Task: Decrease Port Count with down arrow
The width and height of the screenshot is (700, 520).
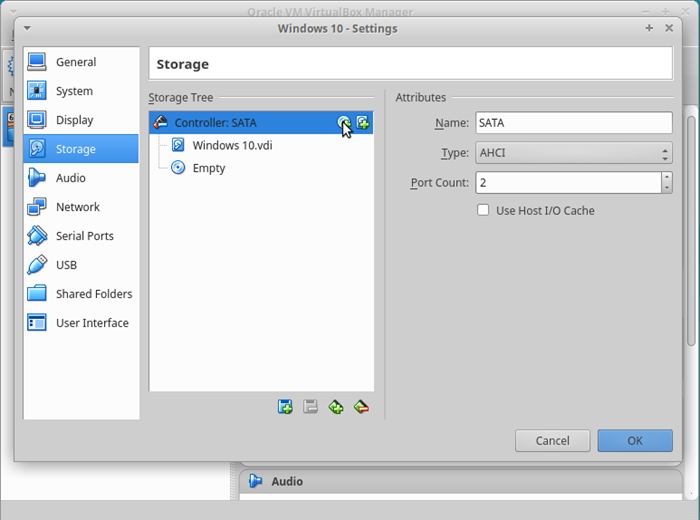Action: pyautogui.click(x=667, y=188)
